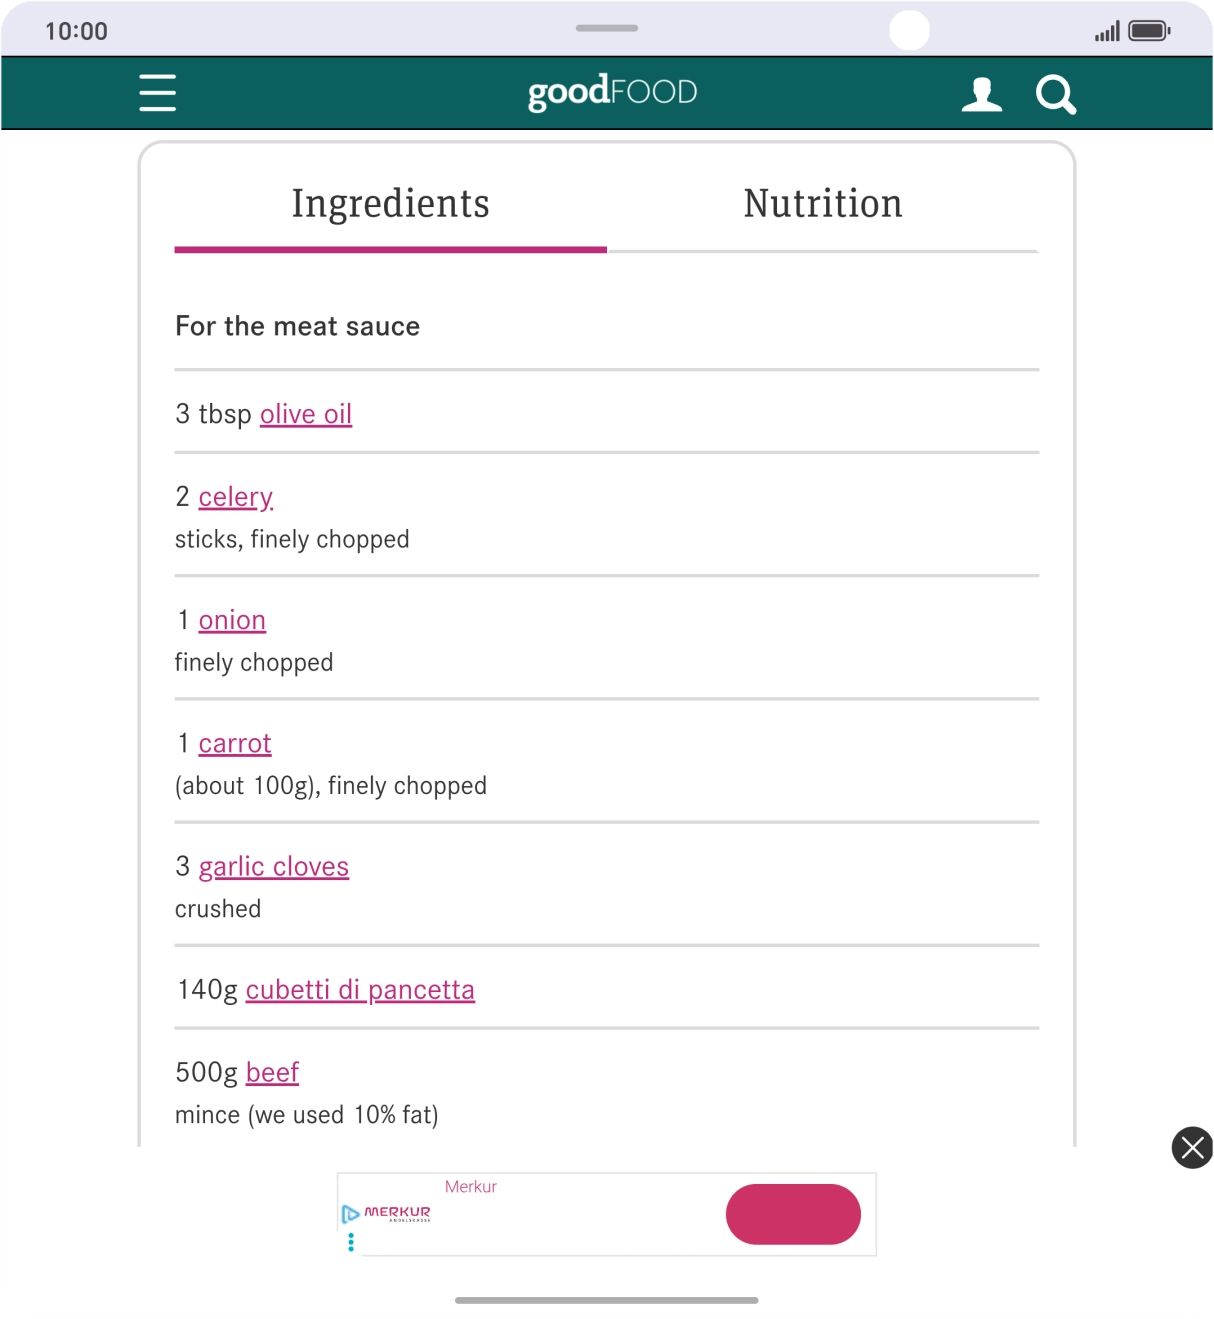Select the Ingredients tab
This screenshot has height=1319, width=1214.
[x=390, y=204]
